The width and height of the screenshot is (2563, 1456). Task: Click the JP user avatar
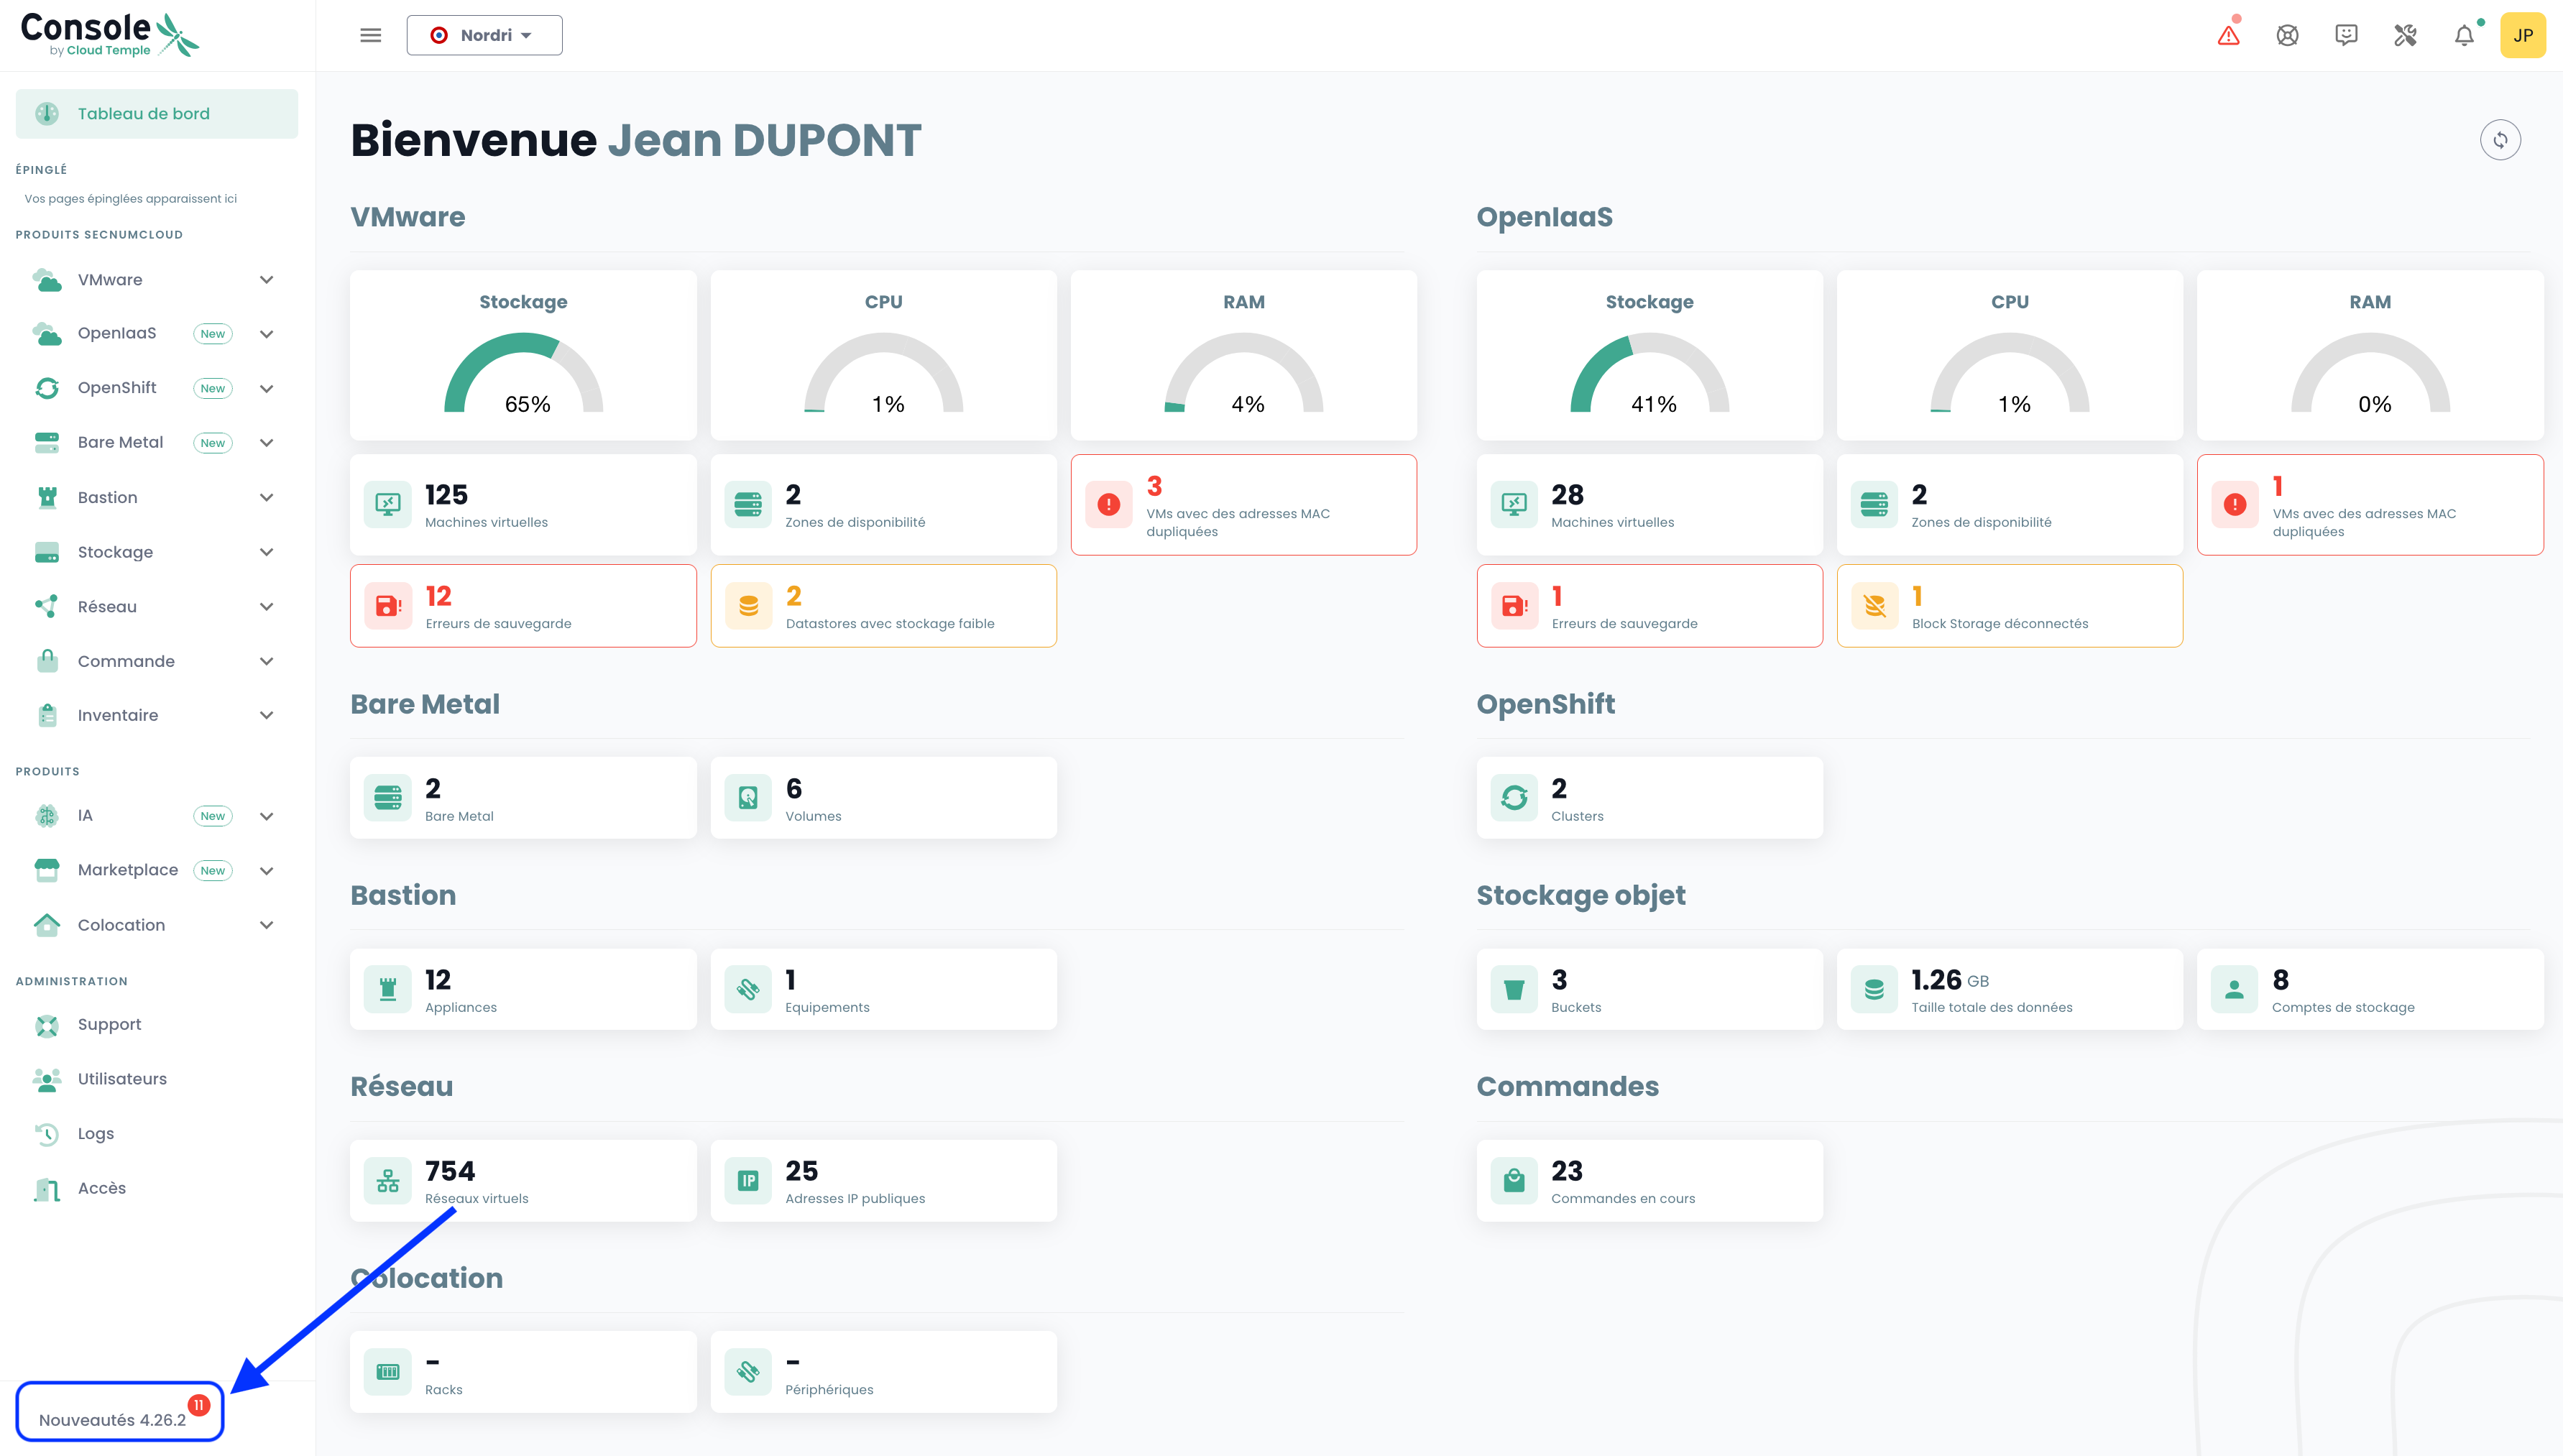click(x=2522, y=36)
